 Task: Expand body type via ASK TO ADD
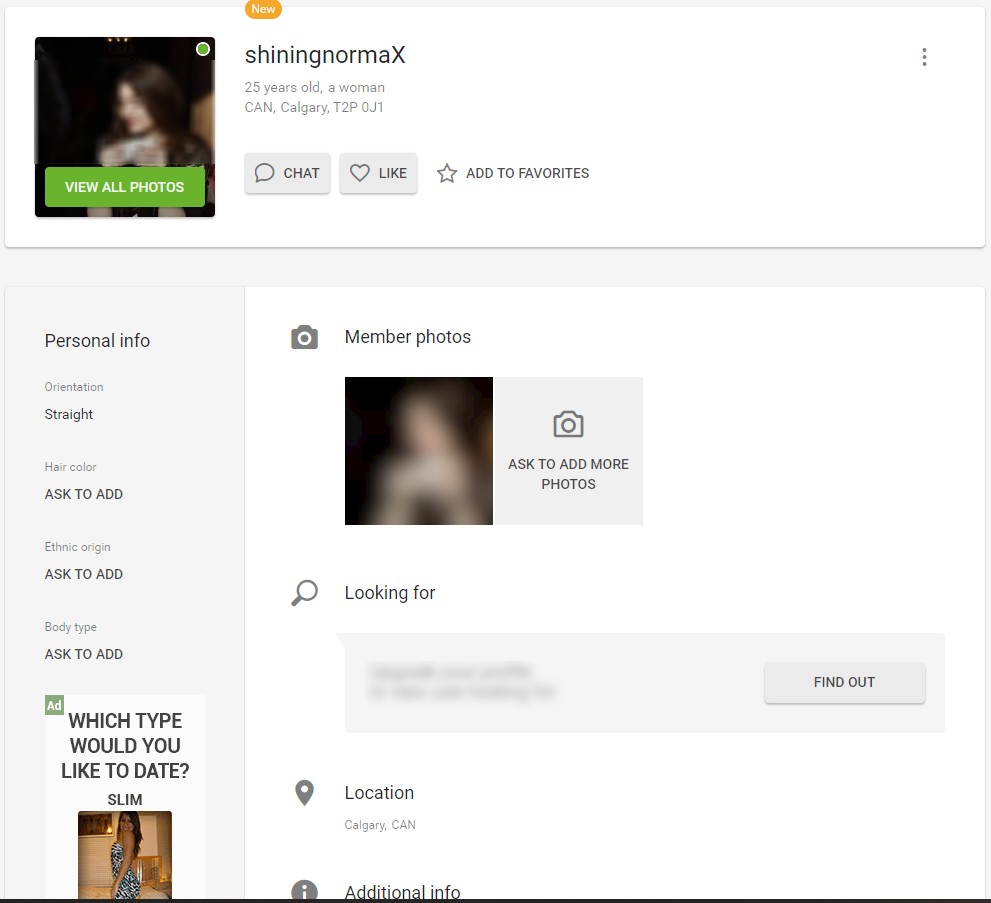[83, 654]
